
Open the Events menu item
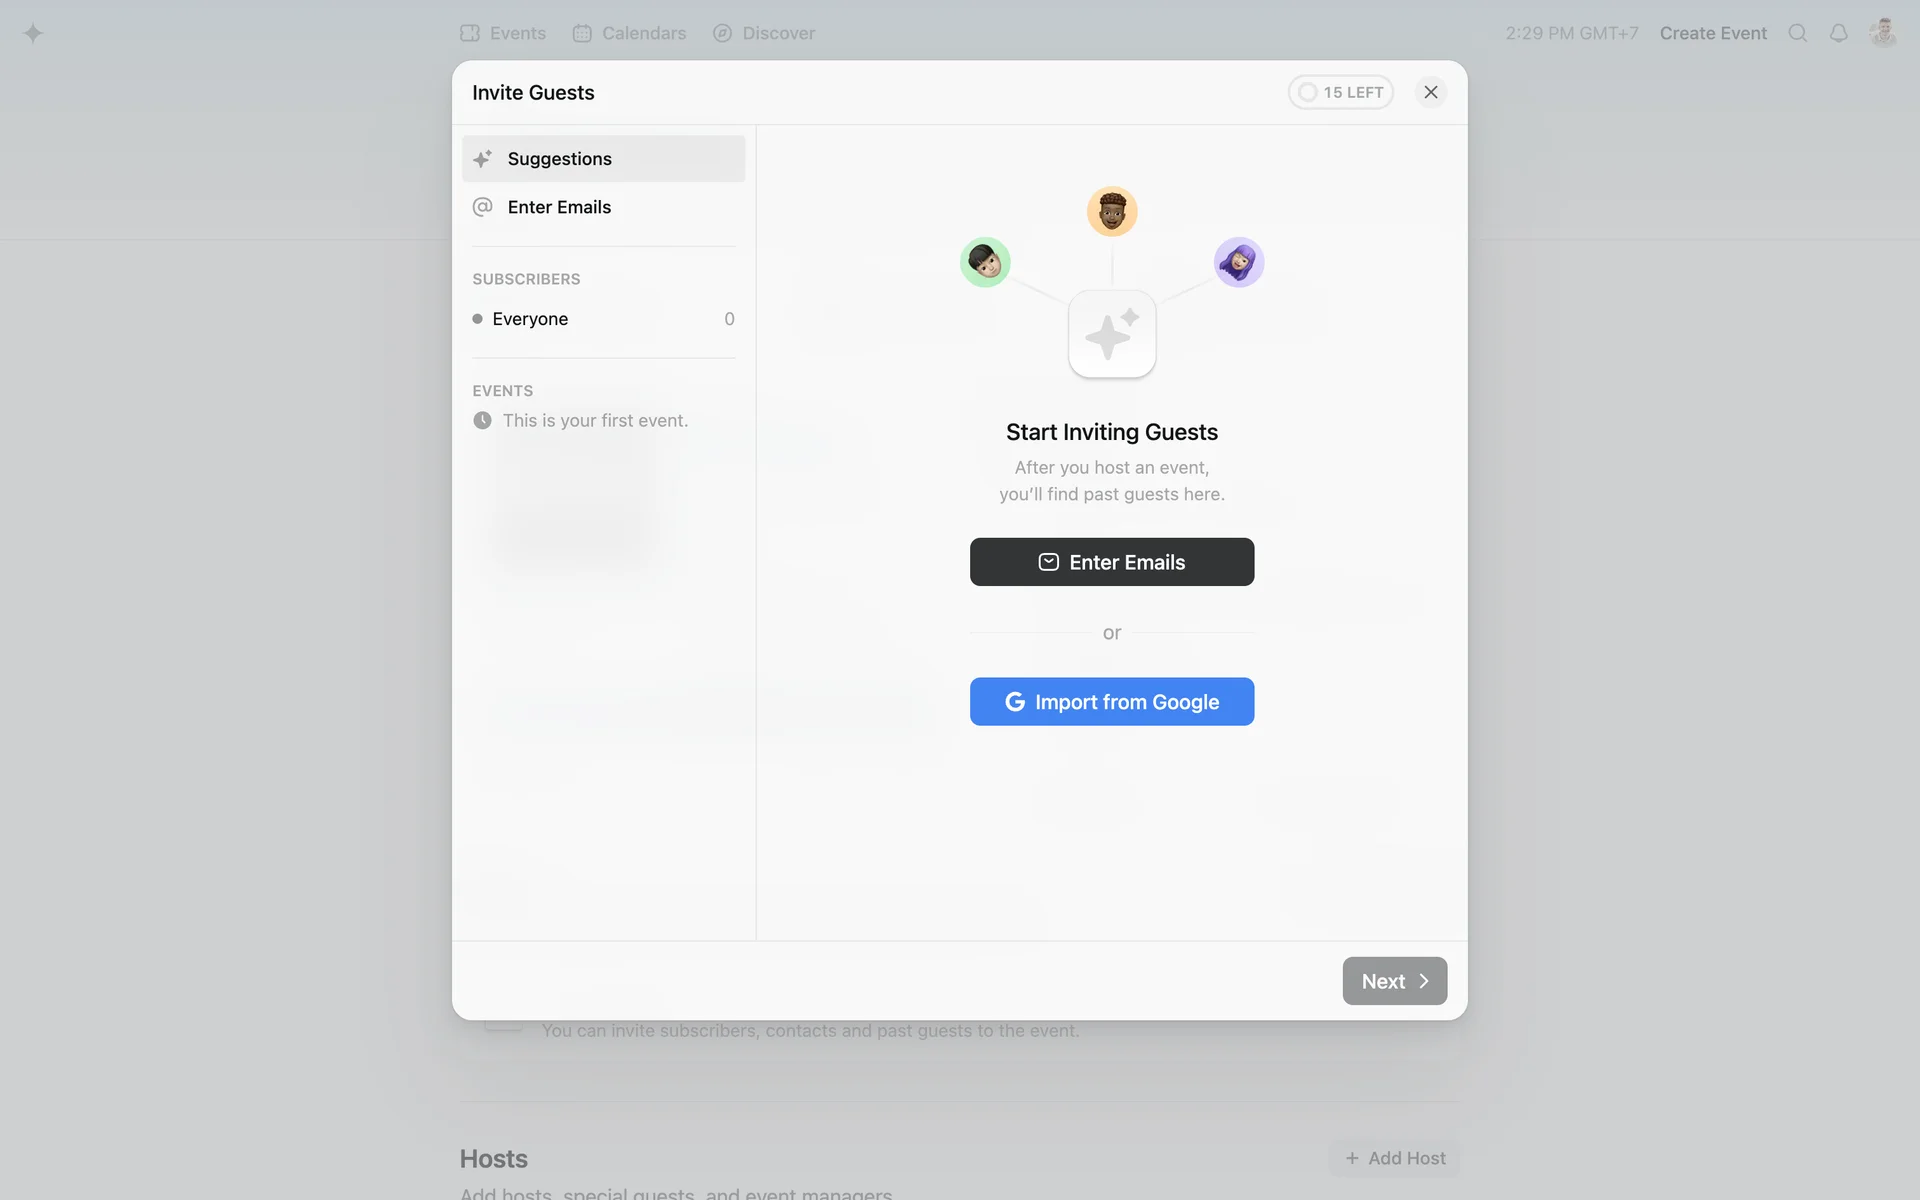click(x=503, y=33)
